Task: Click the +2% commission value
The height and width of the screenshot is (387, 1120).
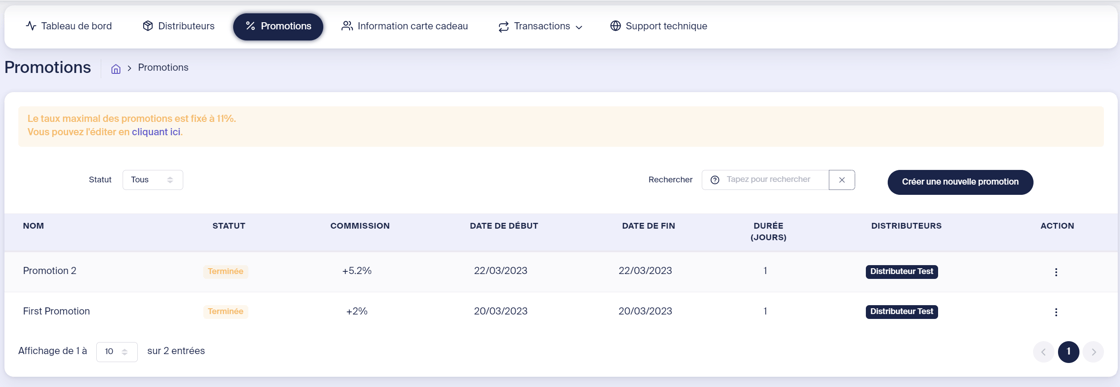Action: coord(357,311)
